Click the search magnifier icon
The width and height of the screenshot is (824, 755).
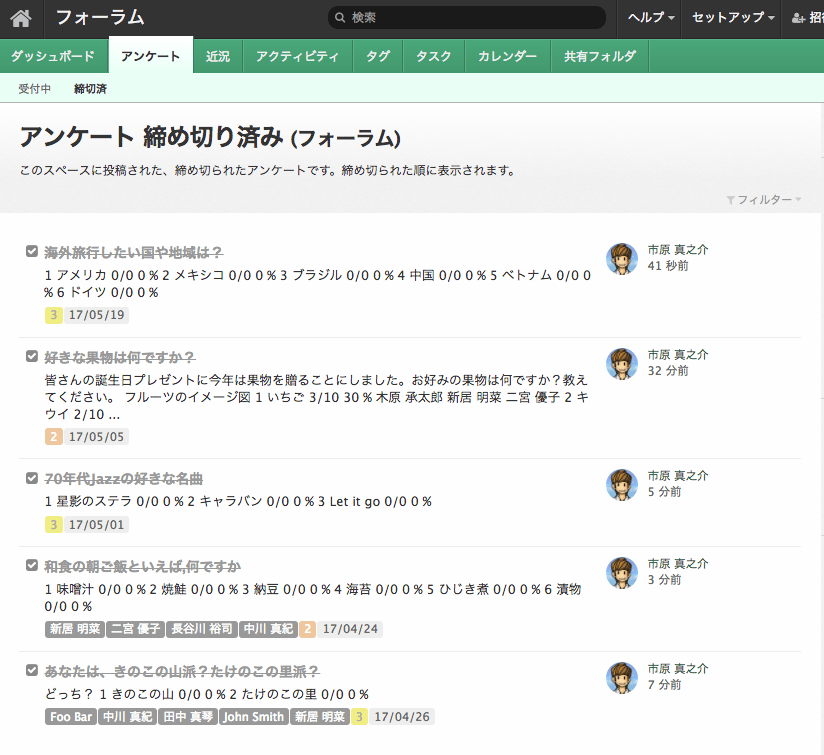(x=340, y=17)
